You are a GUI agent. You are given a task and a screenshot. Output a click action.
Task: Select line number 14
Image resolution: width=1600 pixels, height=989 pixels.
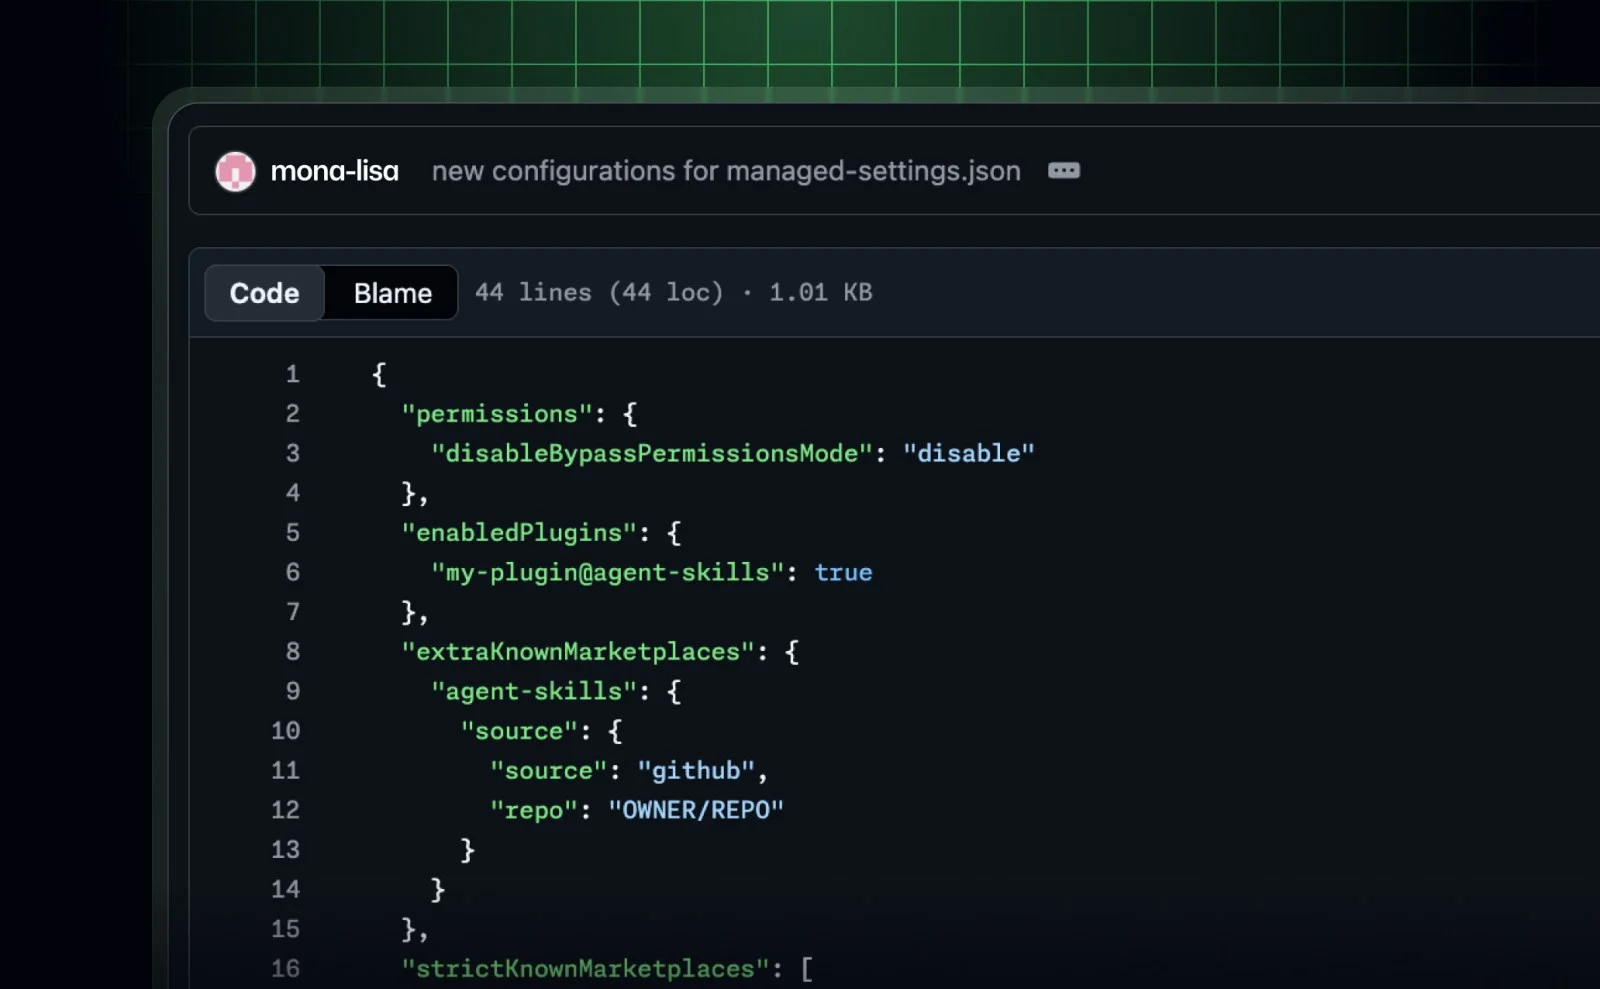click(285, 889)
